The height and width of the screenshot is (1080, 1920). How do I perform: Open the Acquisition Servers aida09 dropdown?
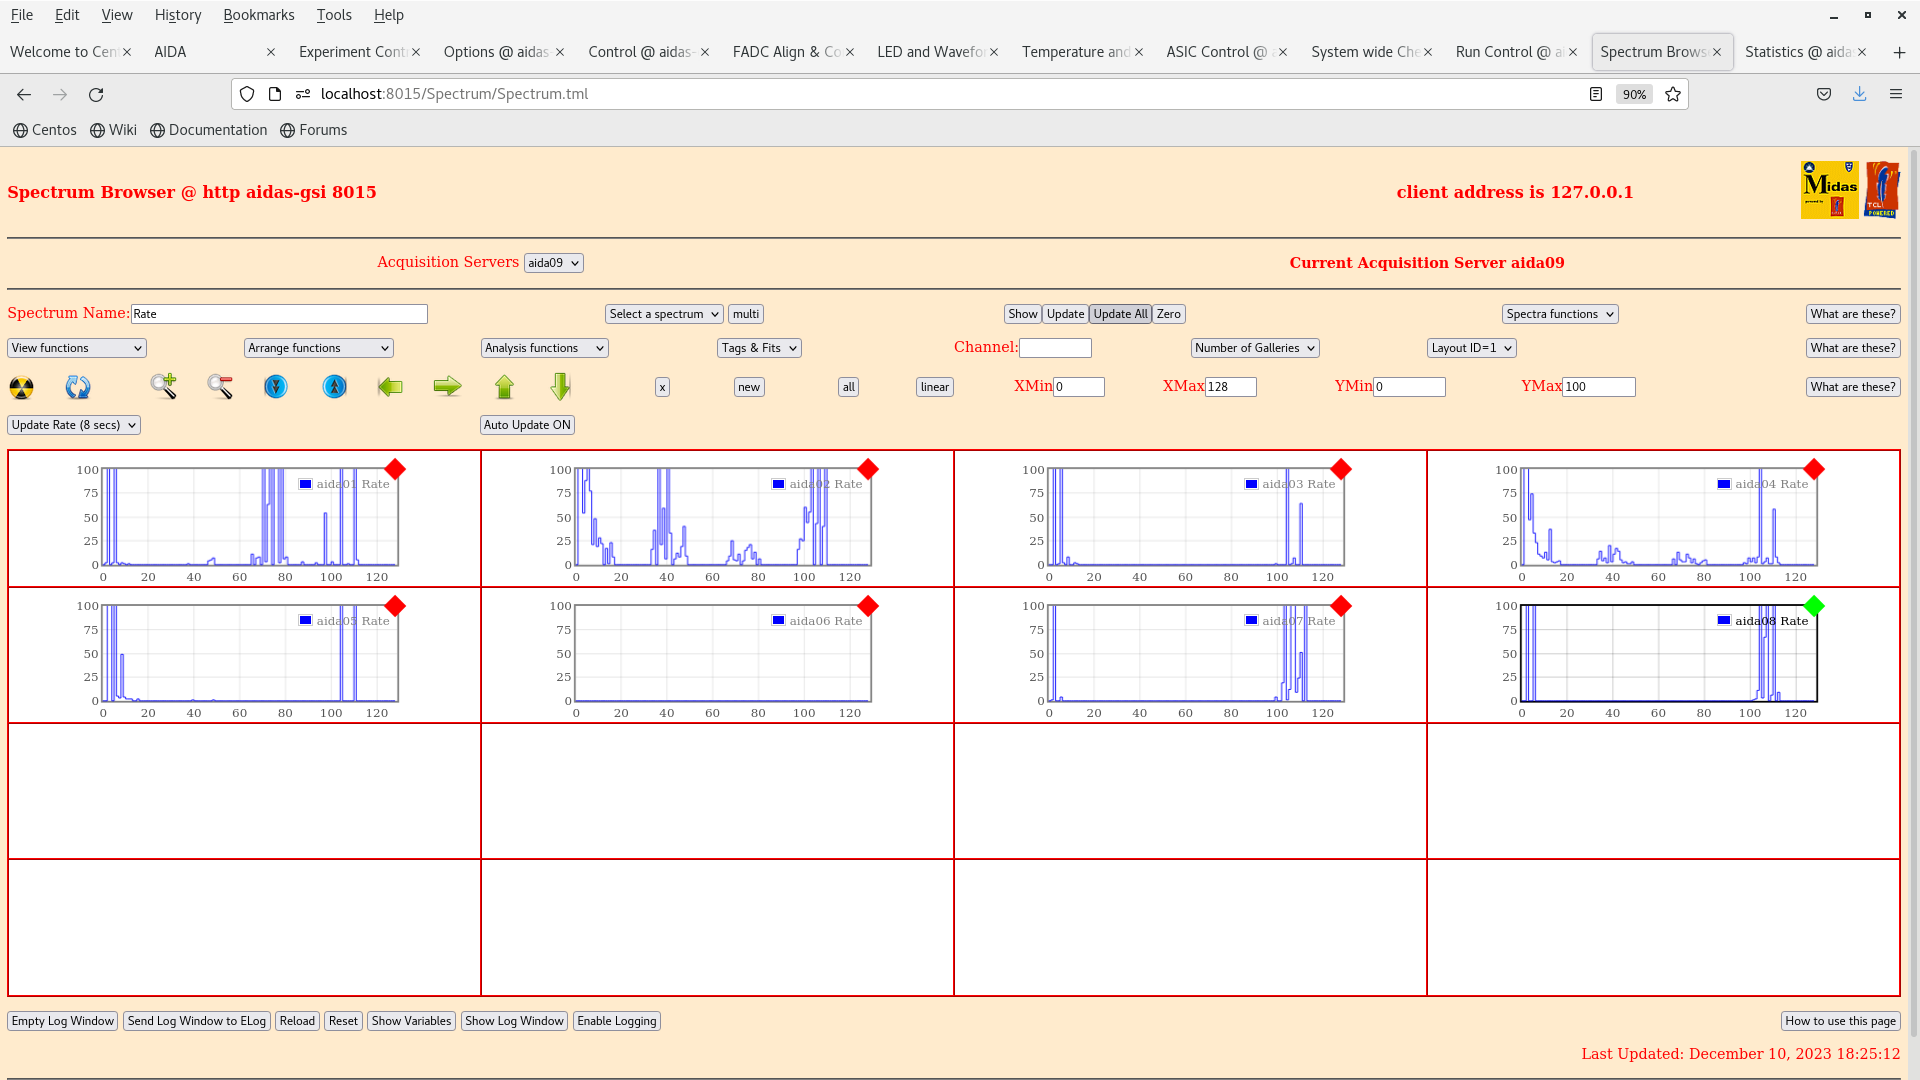[553, 263]
